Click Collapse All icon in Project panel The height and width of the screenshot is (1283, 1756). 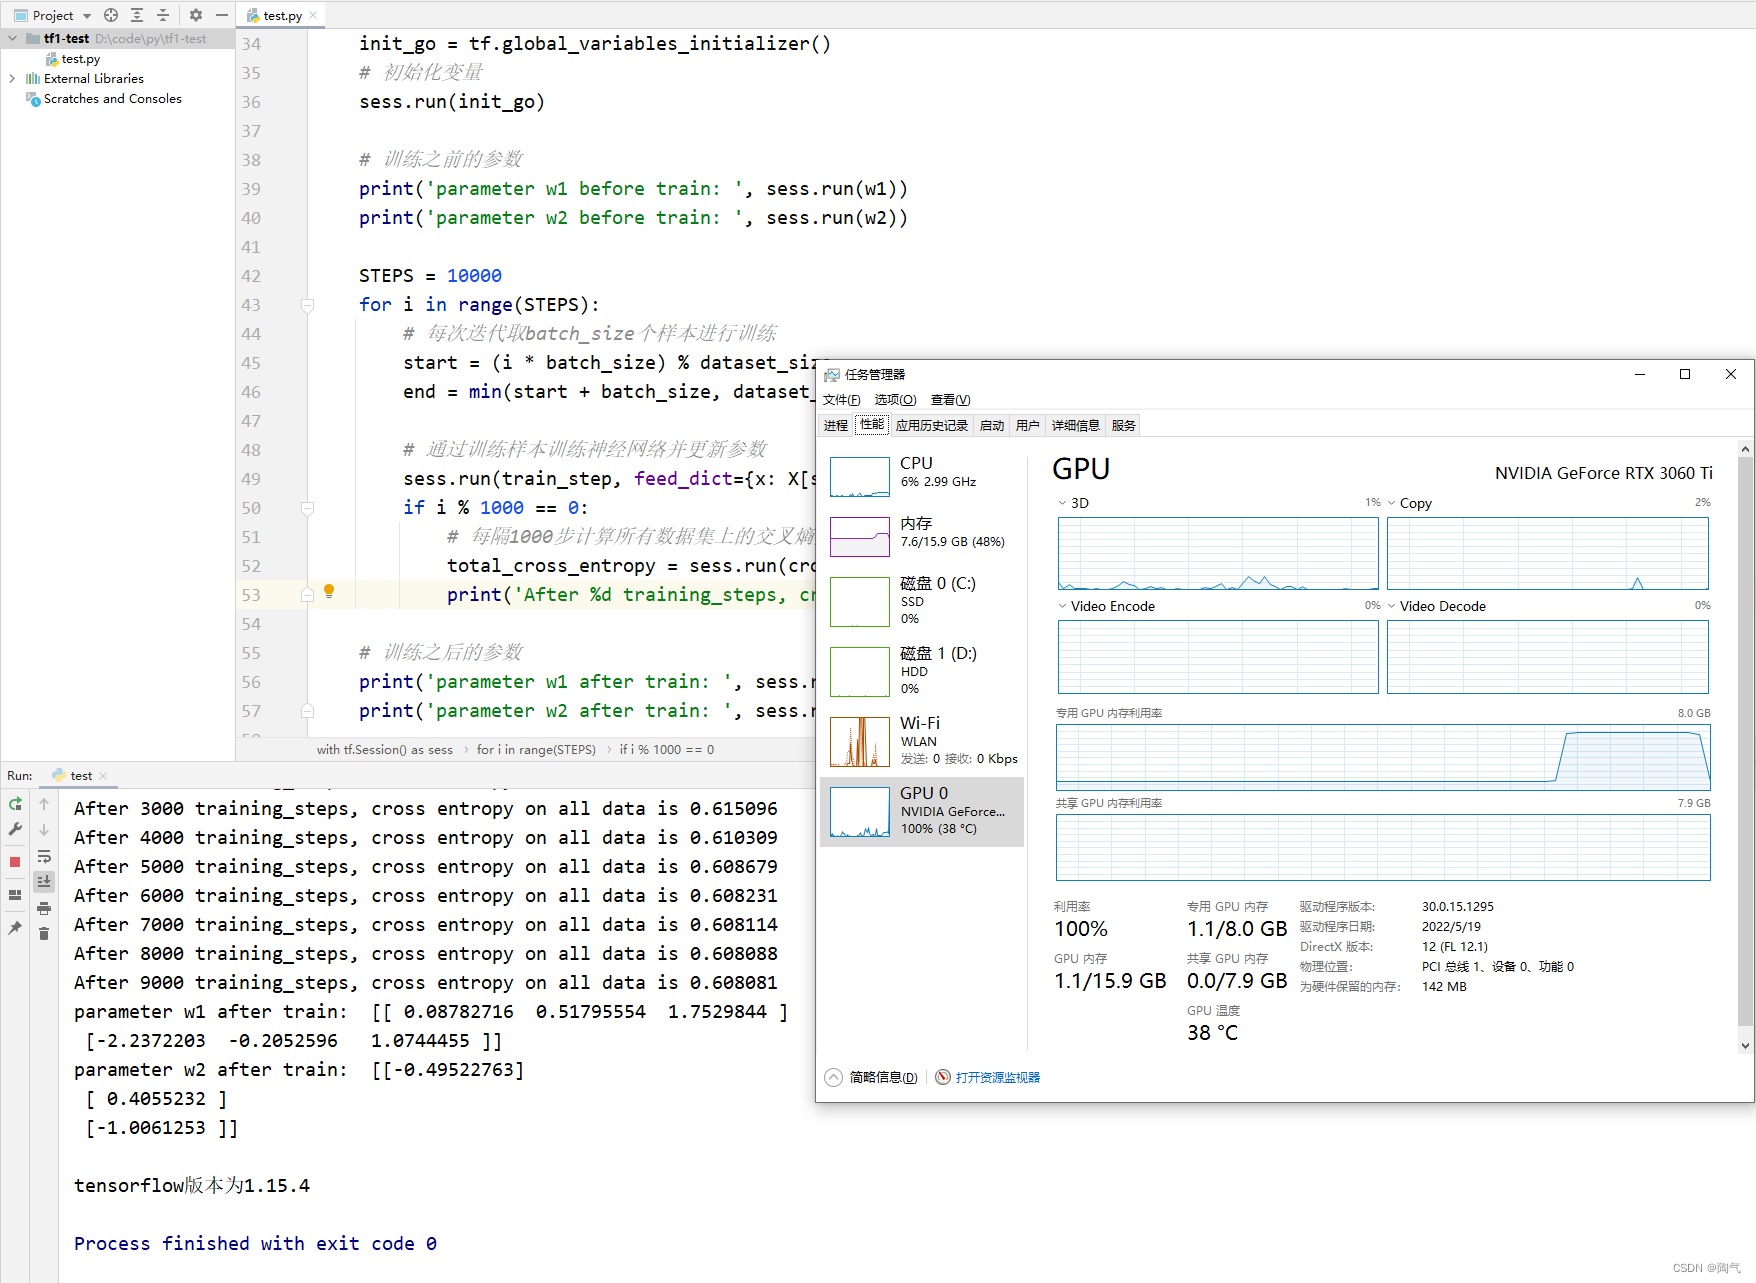point(163,15)
